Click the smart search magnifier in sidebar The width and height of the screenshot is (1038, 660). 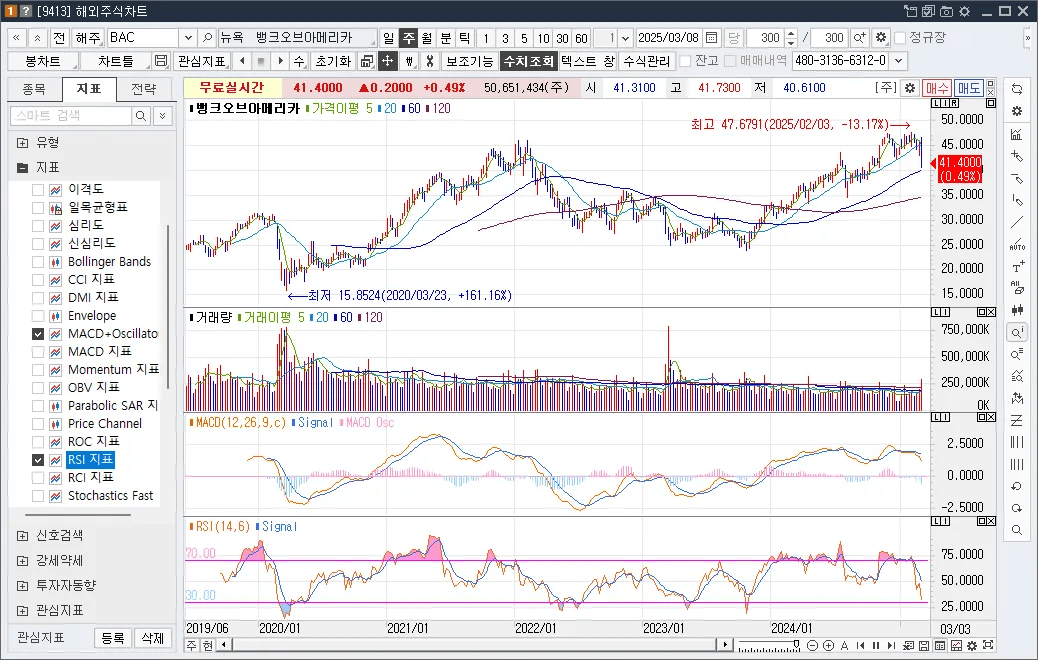(141, 116)
